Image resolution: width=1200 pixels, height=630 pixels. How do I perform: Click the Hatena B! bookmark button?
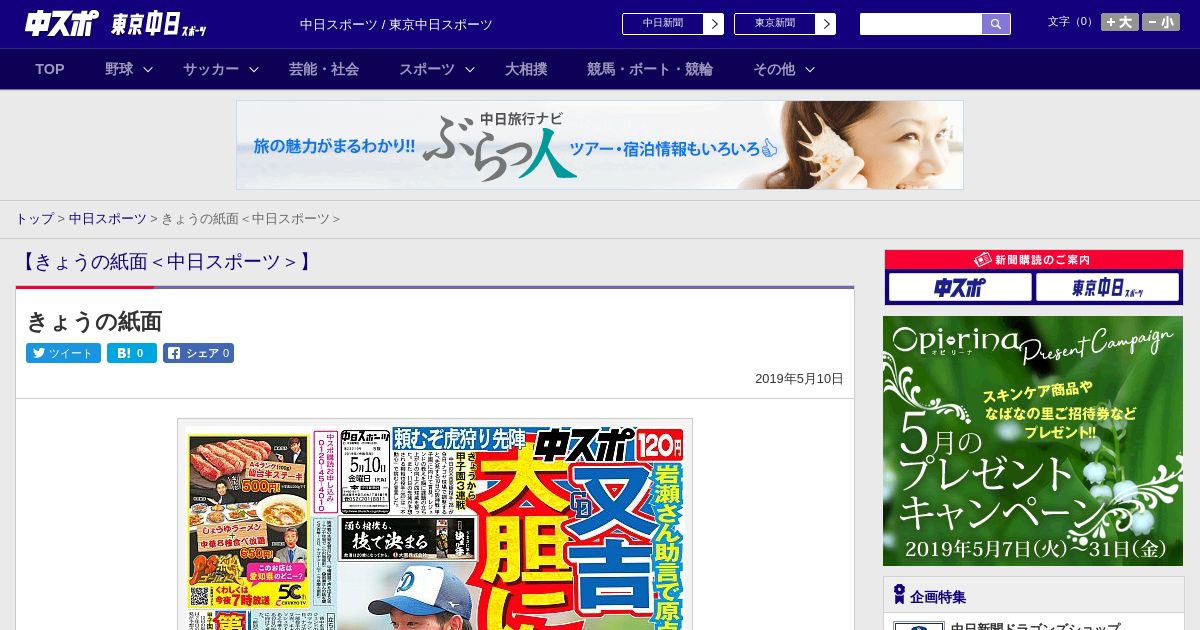132,353
